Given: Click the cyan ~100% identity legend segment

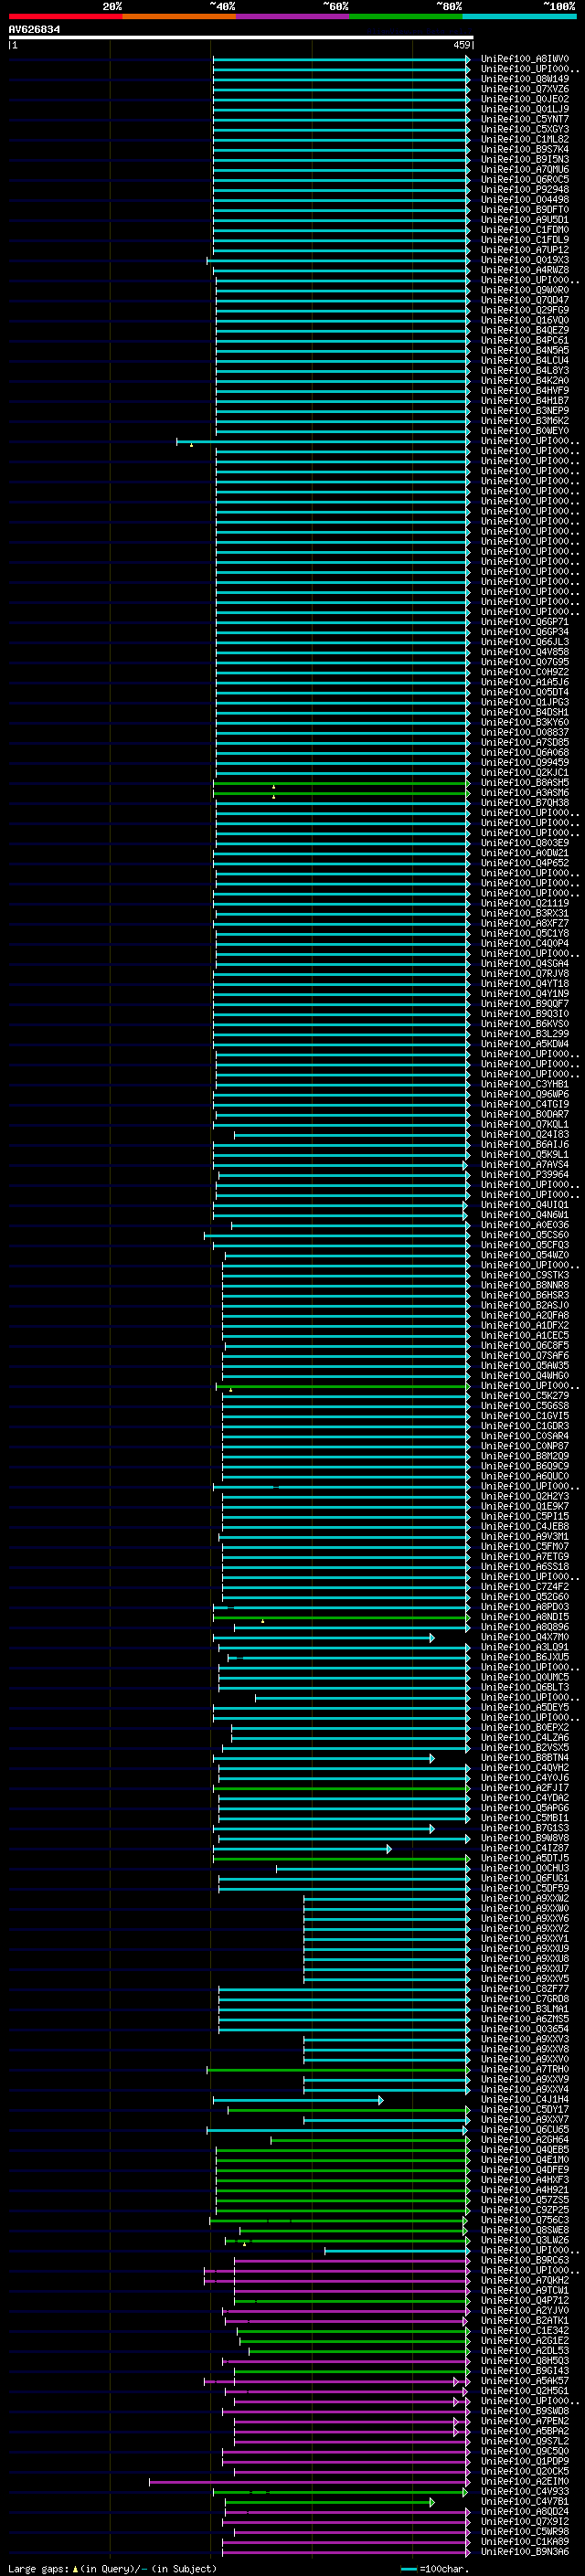Looking at the screenshot, I should 519,16.
